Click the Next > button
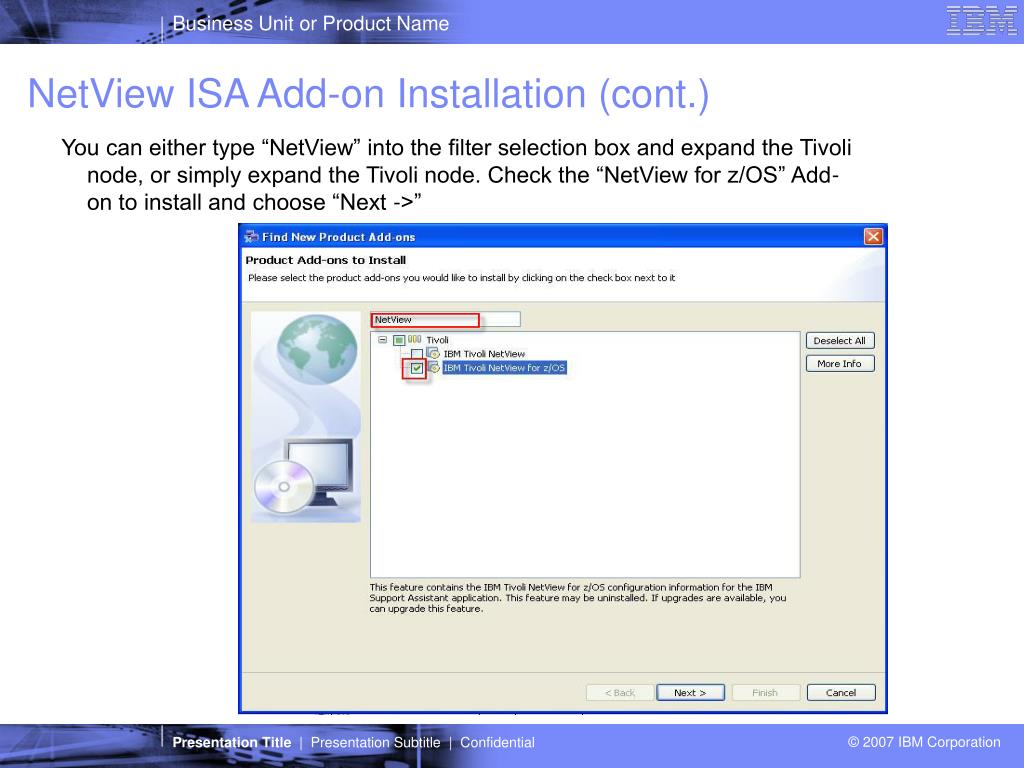Screen dimensions: 1024x768 coord(690,693)
